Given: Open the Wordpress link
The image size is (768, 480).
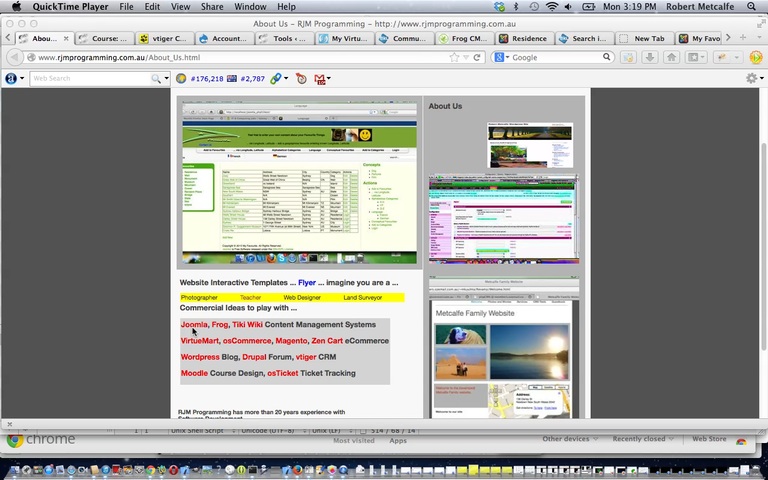Looking at the screenshot, I should pos(200,357).
